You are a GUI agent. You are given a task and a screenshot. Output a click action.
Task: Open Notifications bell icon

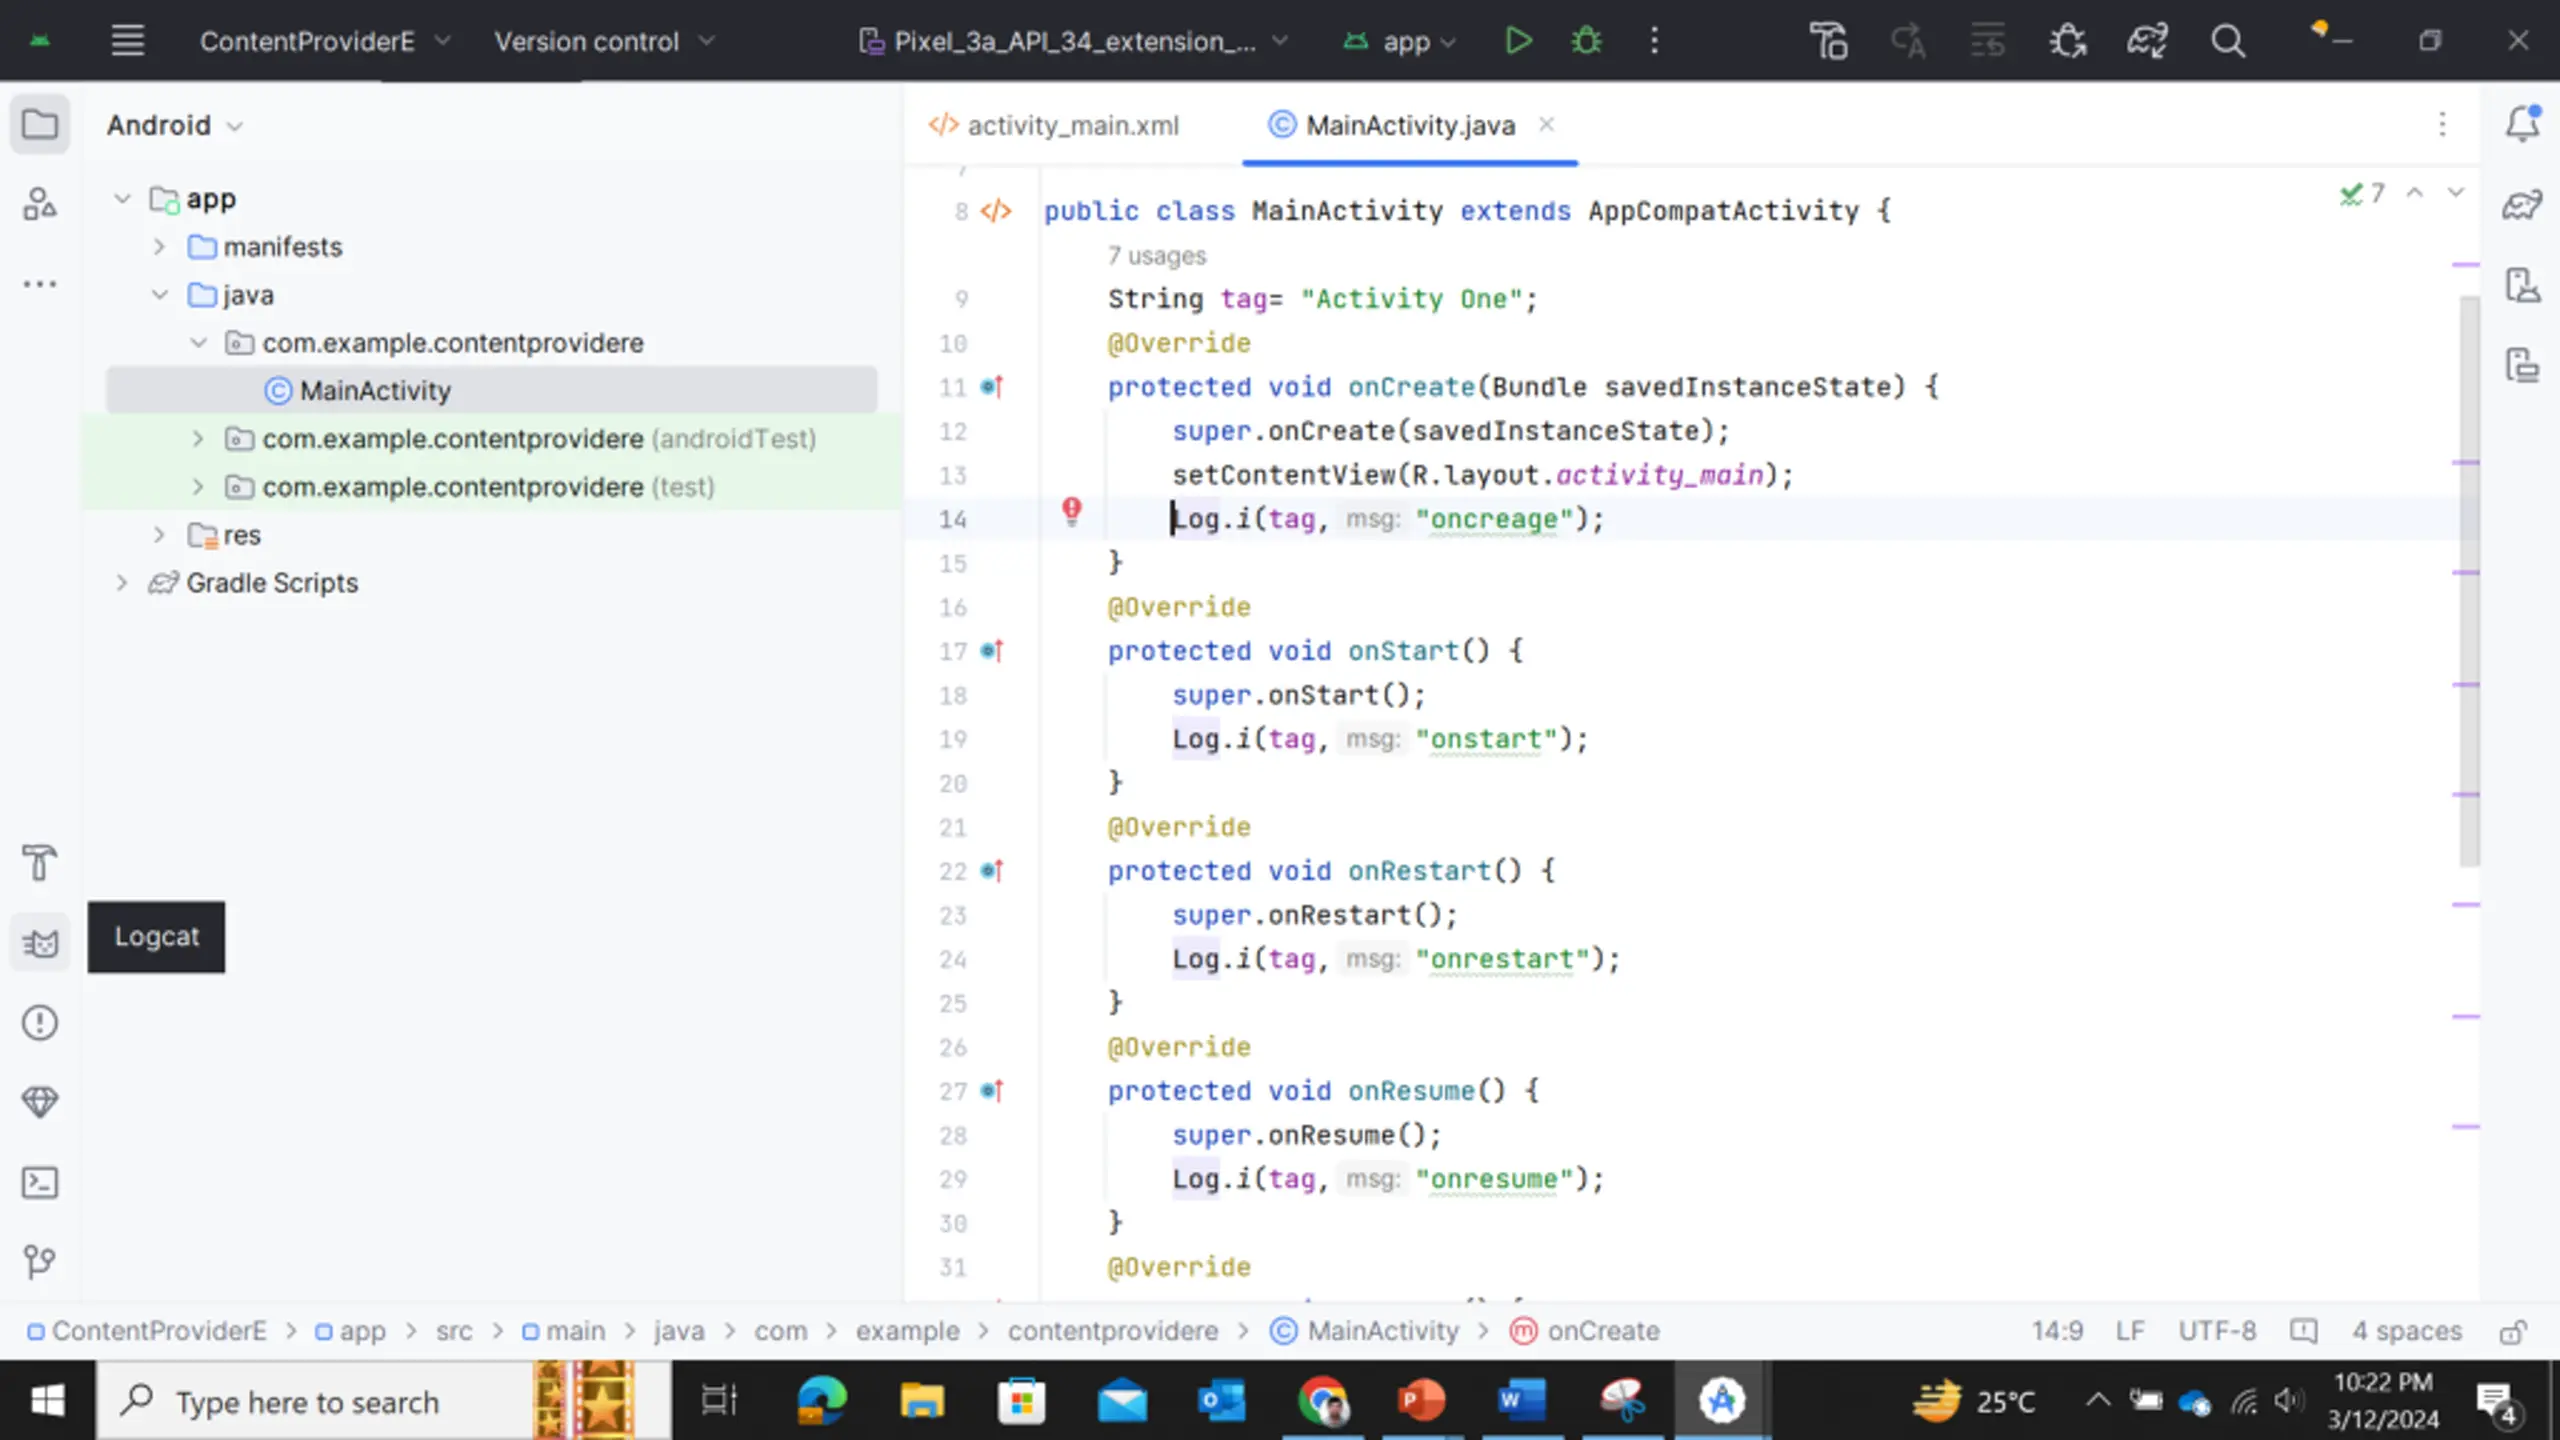pos(2522,124)
